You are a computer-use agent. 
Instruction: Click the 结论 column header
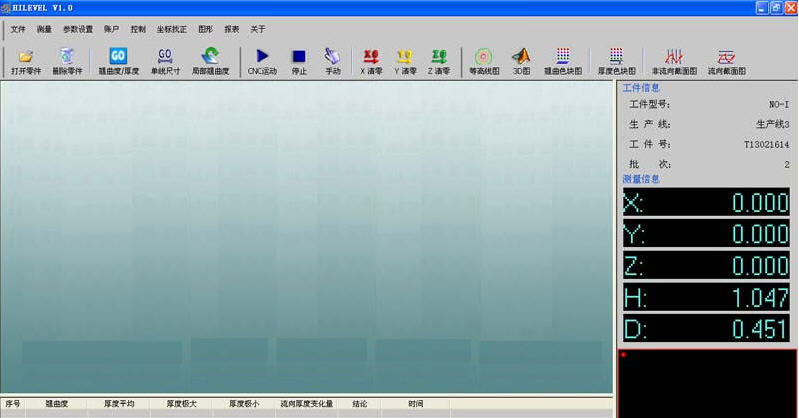pyautogui.click(x=360, y=404)
